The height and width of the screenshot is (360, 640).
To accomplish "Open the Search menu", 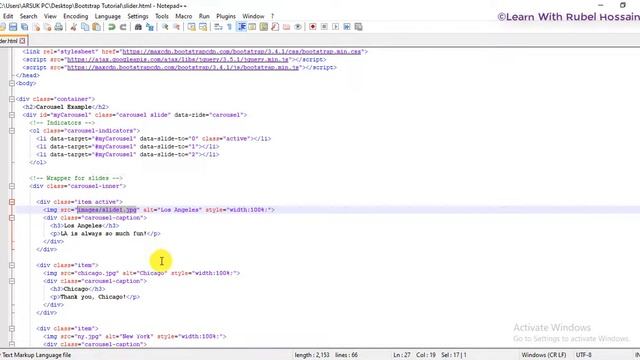I will coord(29,16).
